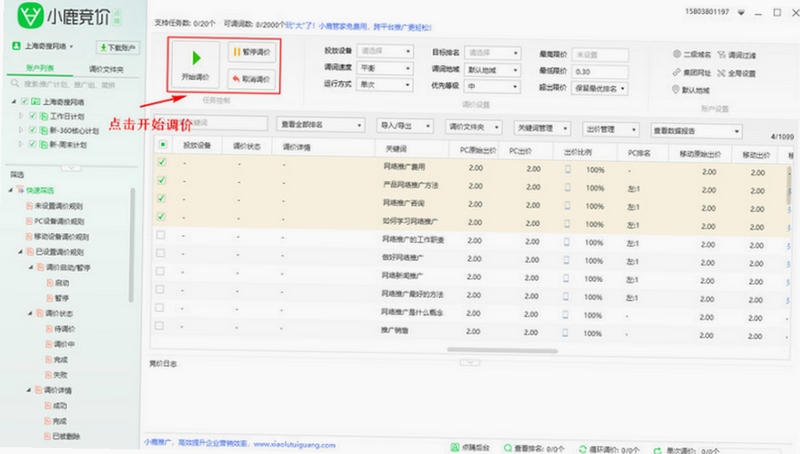Click the blue promo link at top
This screenshot has height=454, width=800.
(x=359, y=26)
